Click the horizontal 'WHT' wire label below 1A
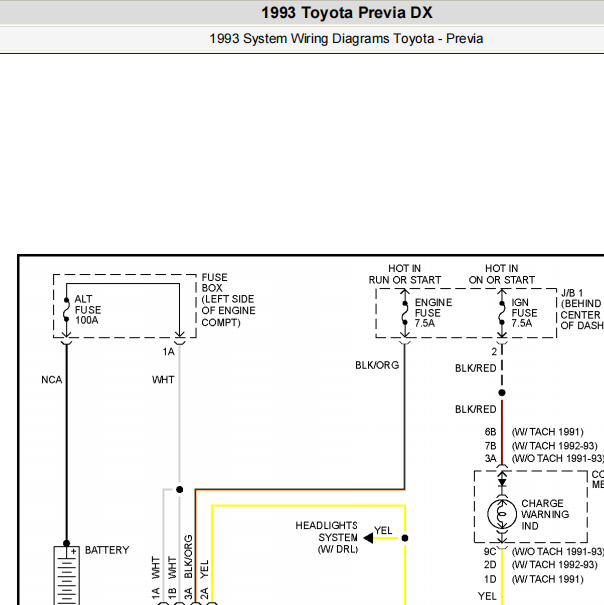Screen dimensions: 604x605 point(163,380)
